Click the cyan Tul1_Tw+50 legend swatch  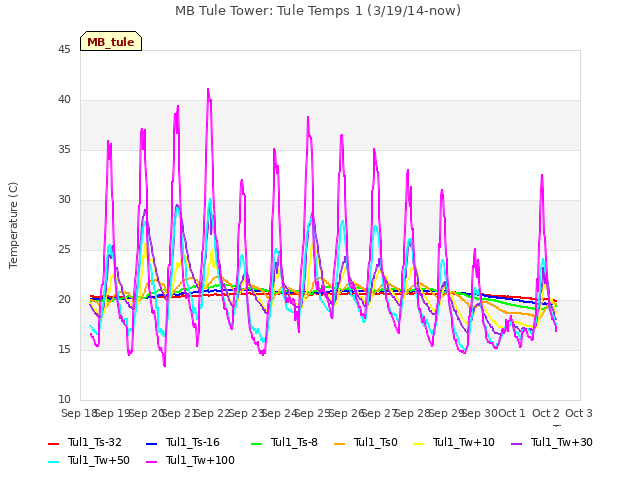(x=53, y=462)
